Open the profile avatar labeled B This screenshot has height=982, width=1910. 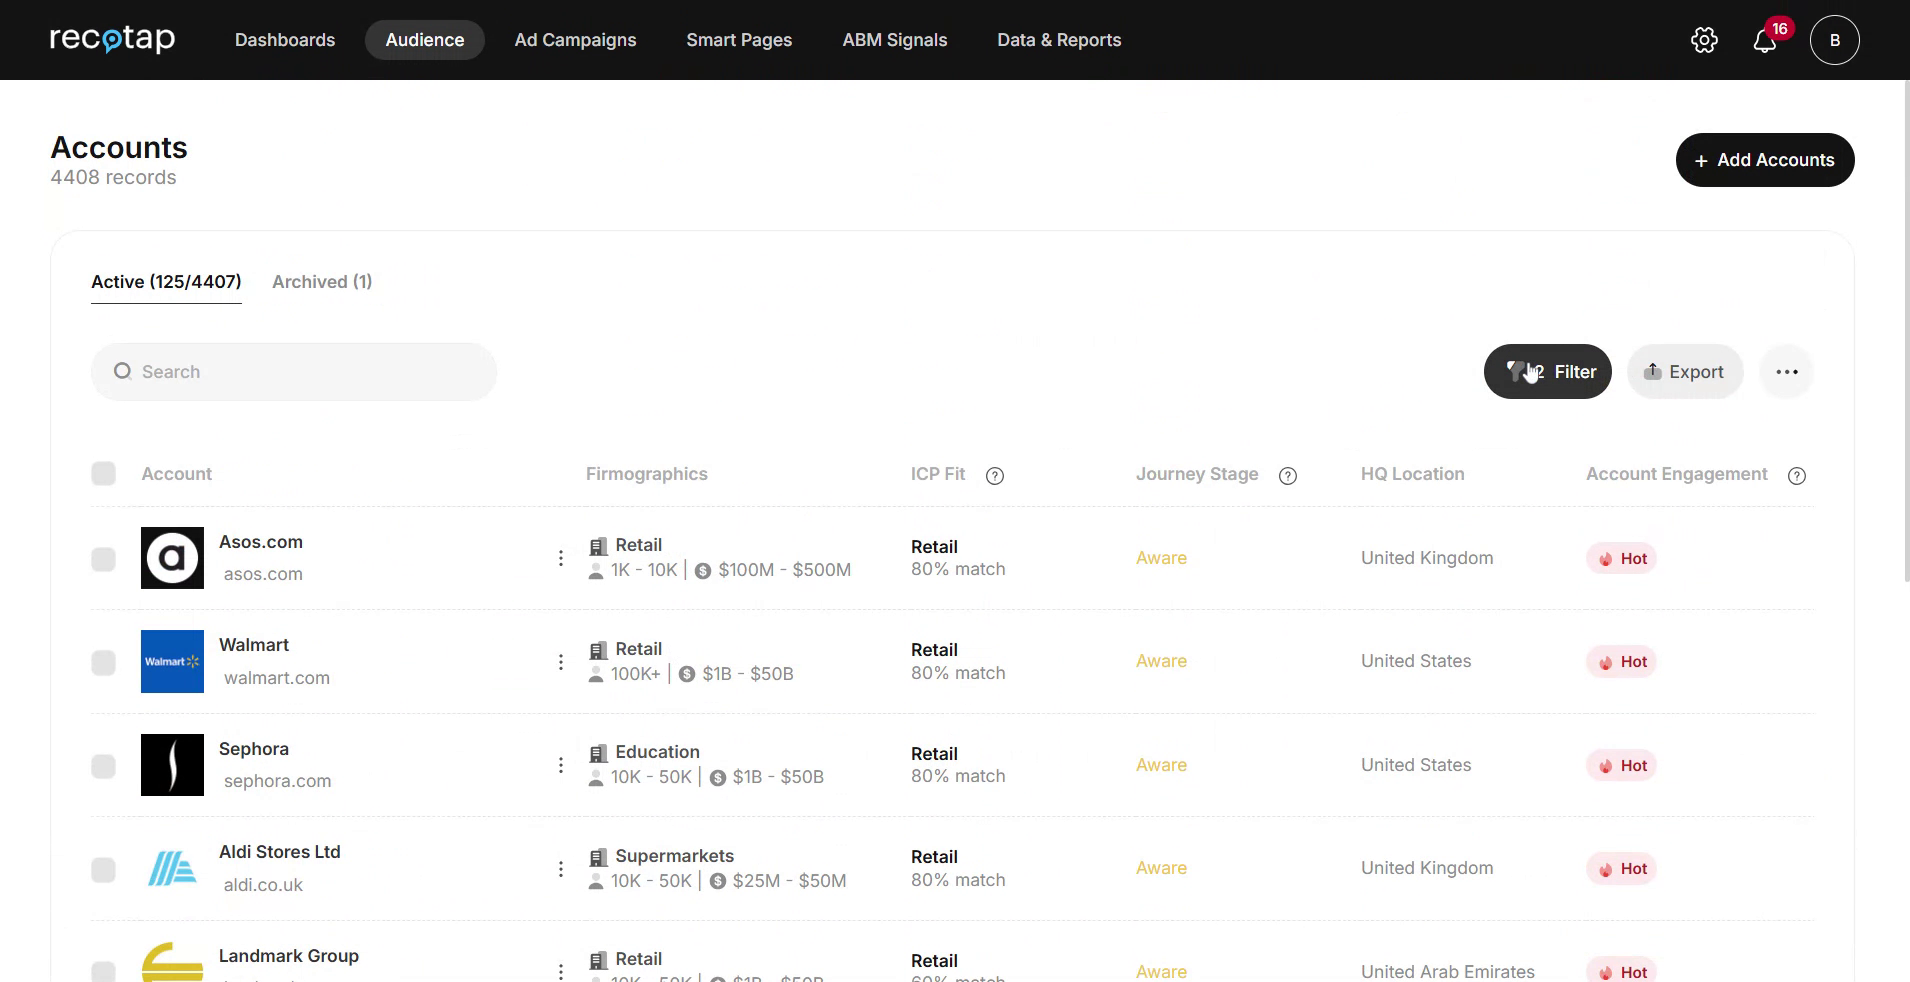(1835, 40)
